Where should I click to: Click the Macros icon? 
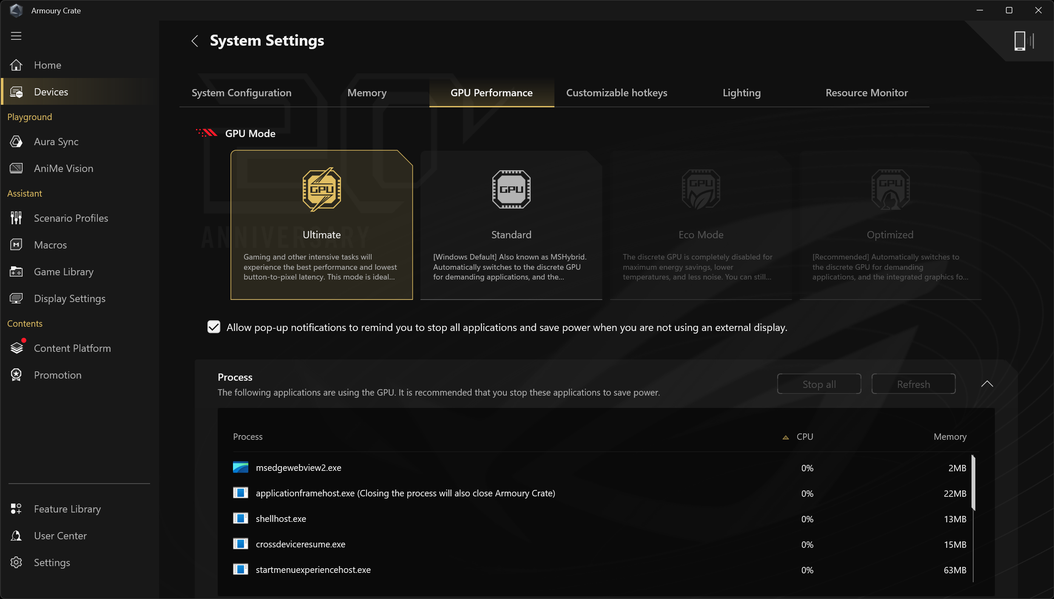tap(16, 245)
